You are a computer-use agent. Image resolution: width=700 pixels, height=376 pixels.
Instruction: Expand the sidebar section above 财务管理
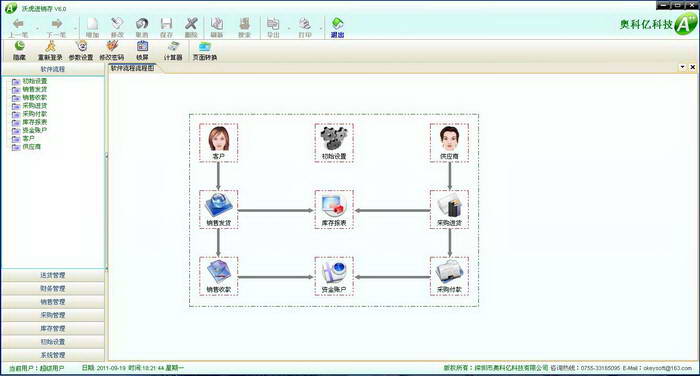point(53,275)
